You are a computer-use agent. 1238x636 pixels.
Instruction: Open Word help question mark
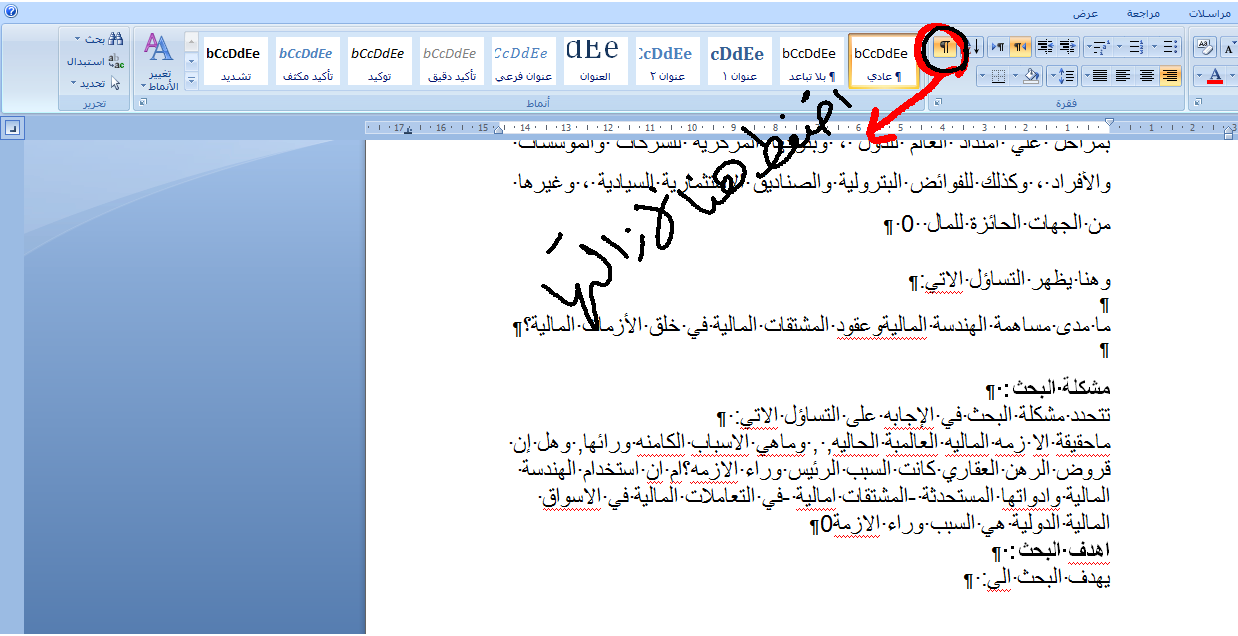[x=12, y=10]
